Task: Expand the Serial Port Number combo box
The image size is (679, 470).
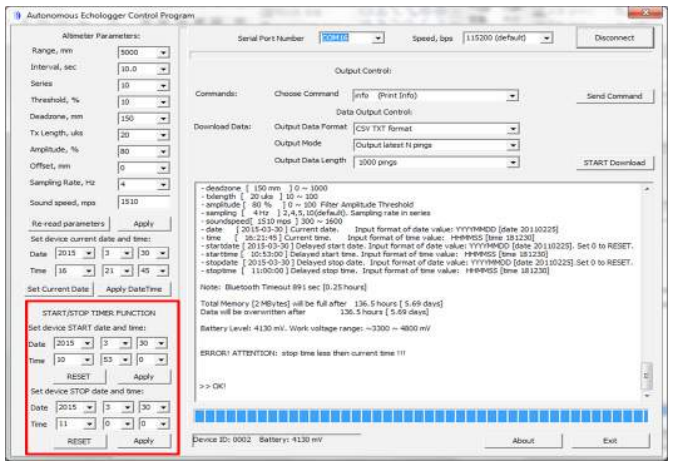Action: [377, 38]
